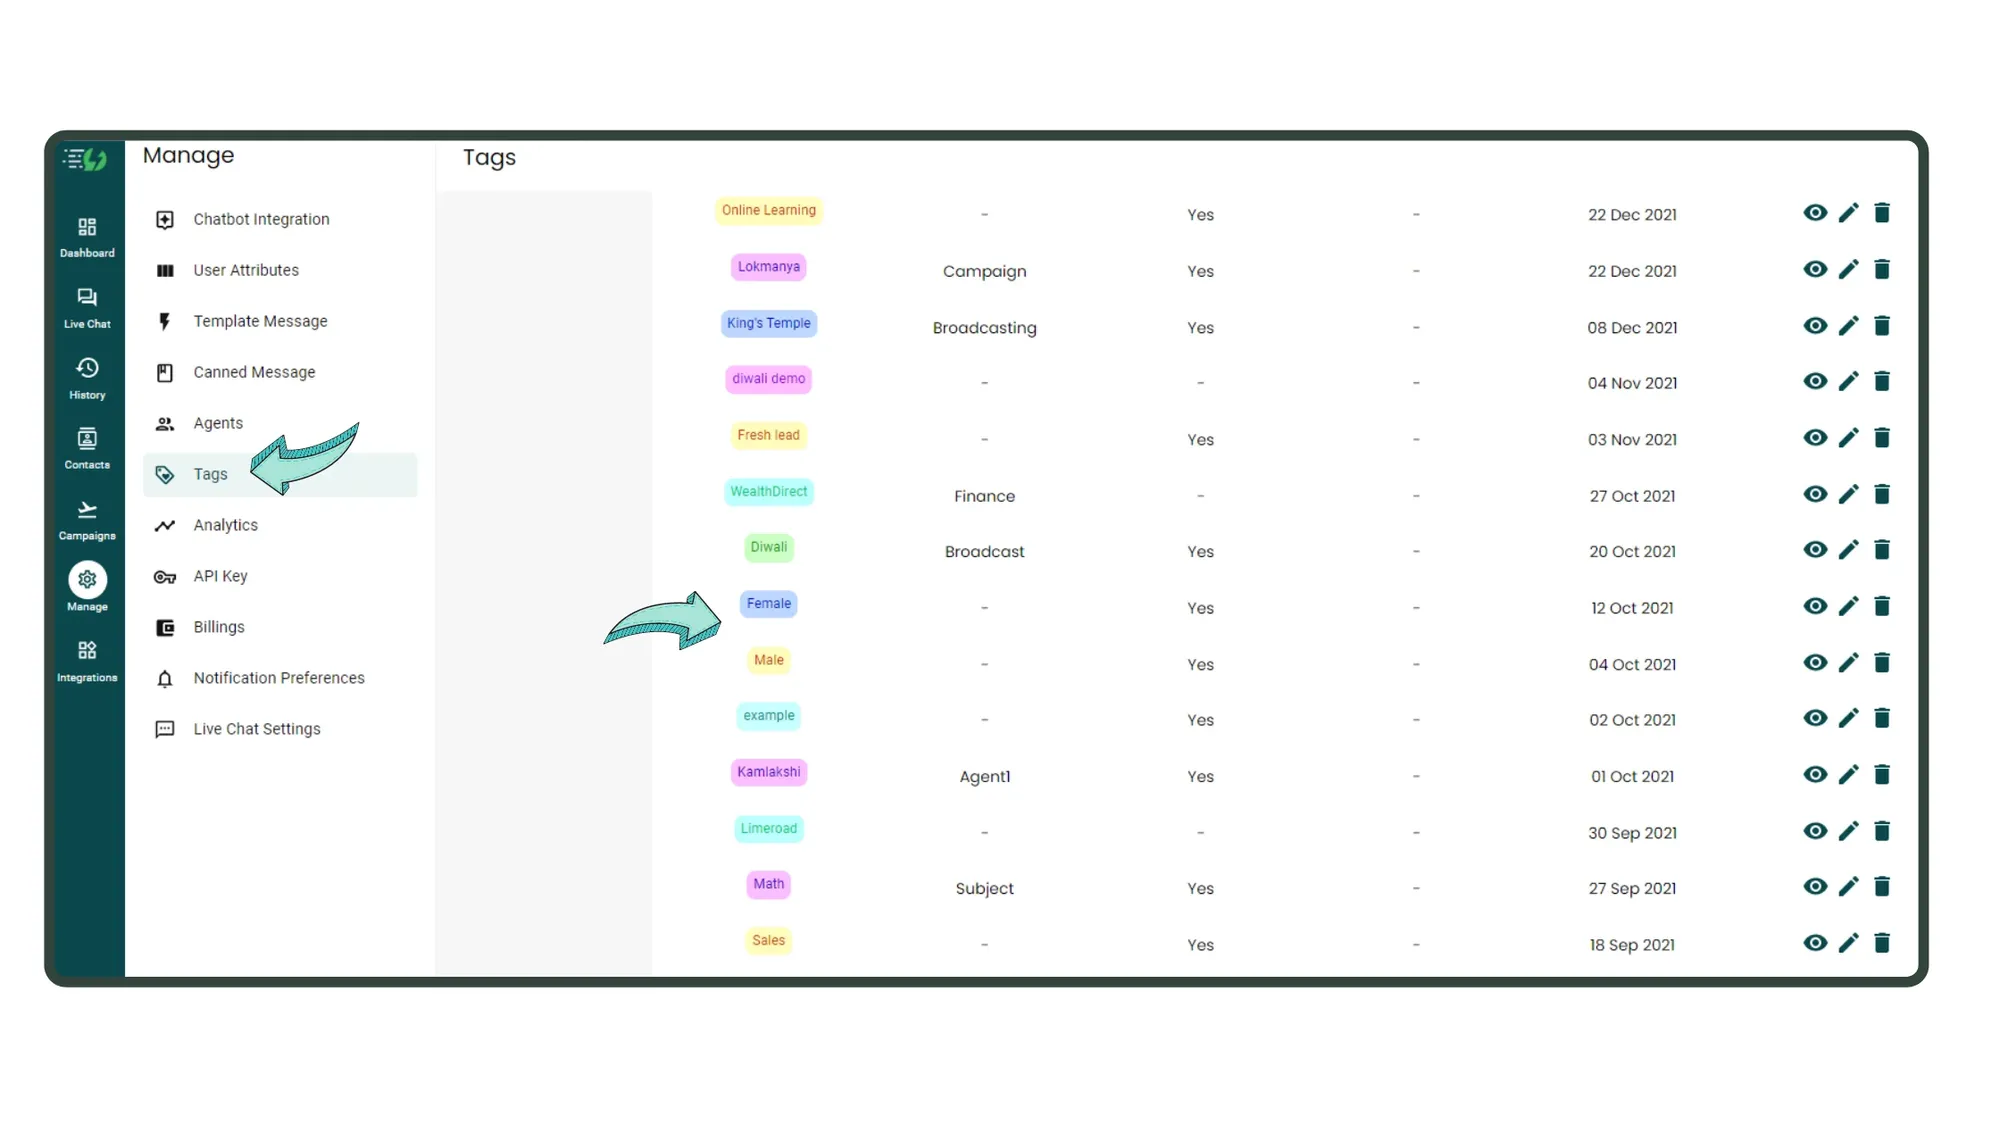Select Tags menu item
This screenshot has height=1125, width=2000.
tap(210, 474)
